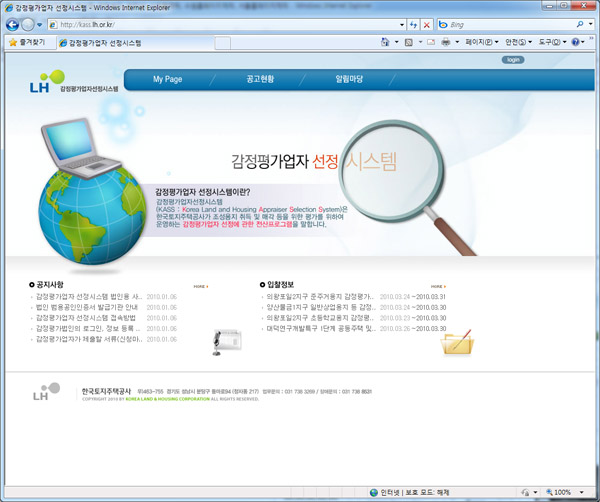Click the 100% zoom level button
600x502 pixels.
click(559, 492)
